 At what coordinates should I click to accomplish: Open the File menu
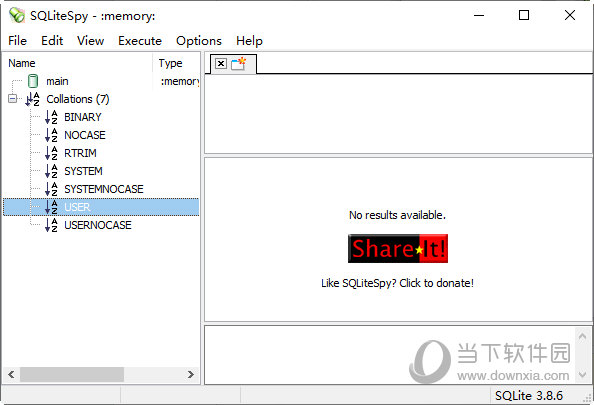click(x=17, y=41)
